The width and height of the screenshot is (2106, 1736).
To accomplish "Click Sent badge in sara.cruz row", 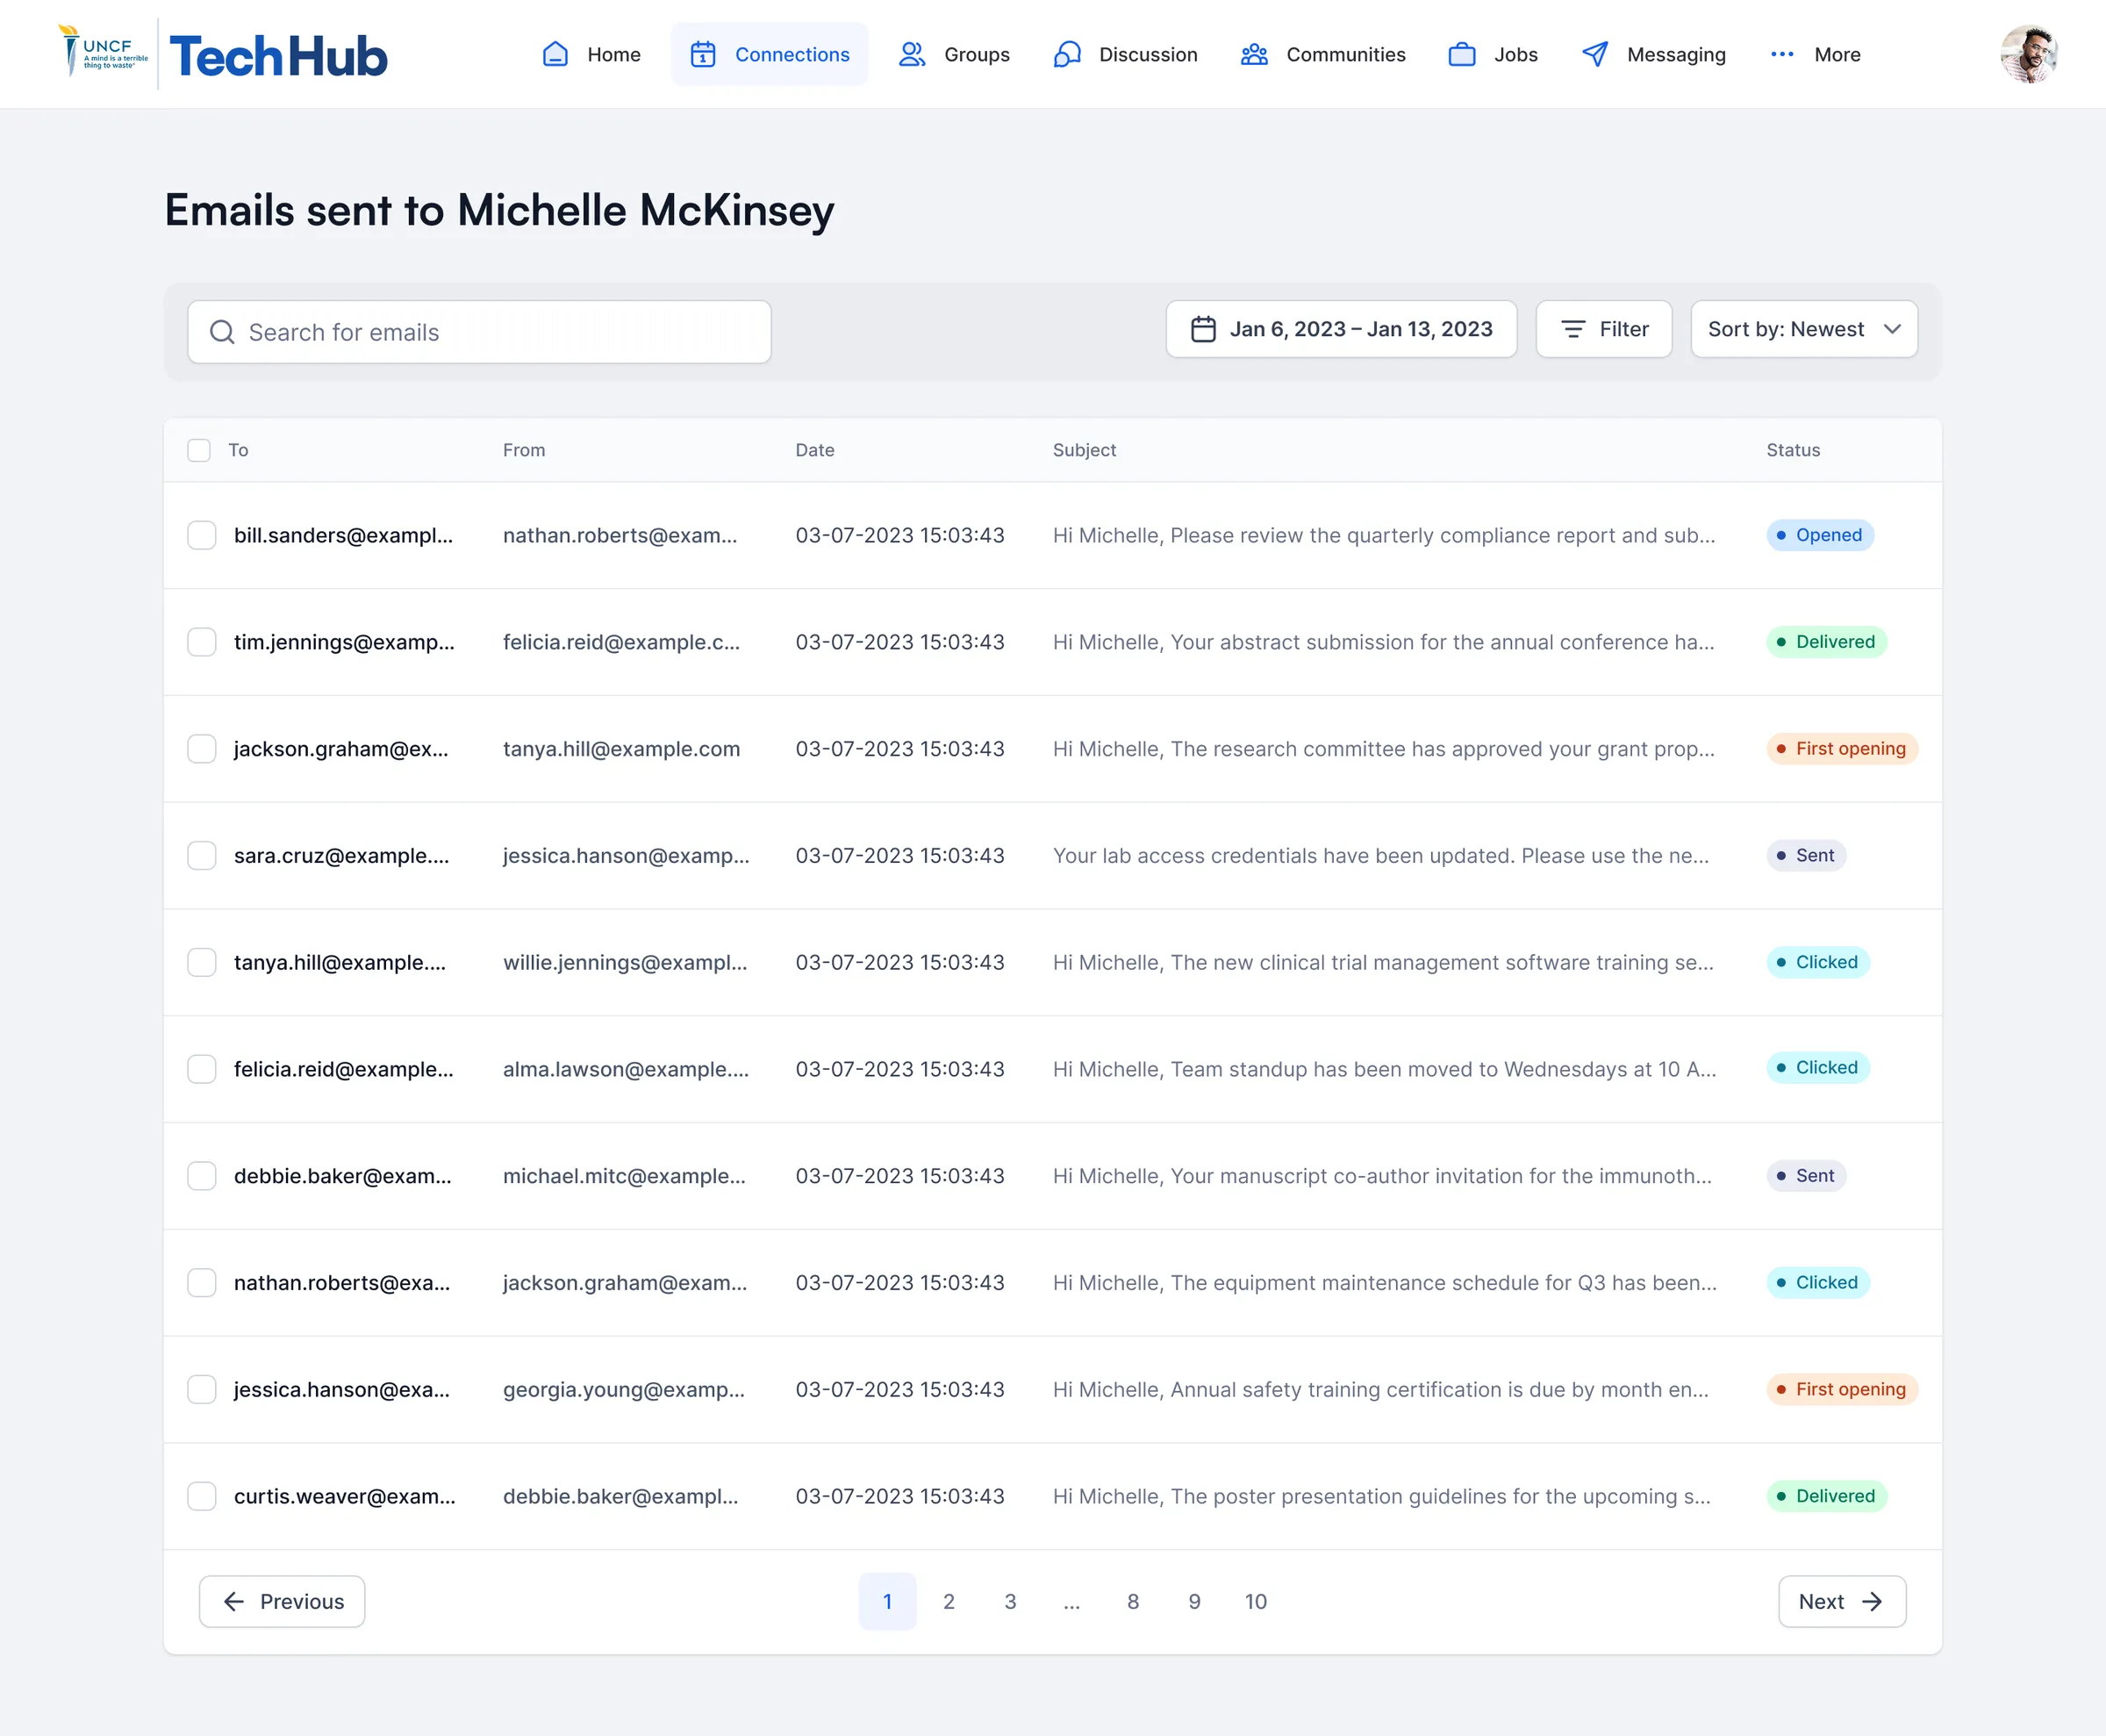I will (x=1806, y=855).
